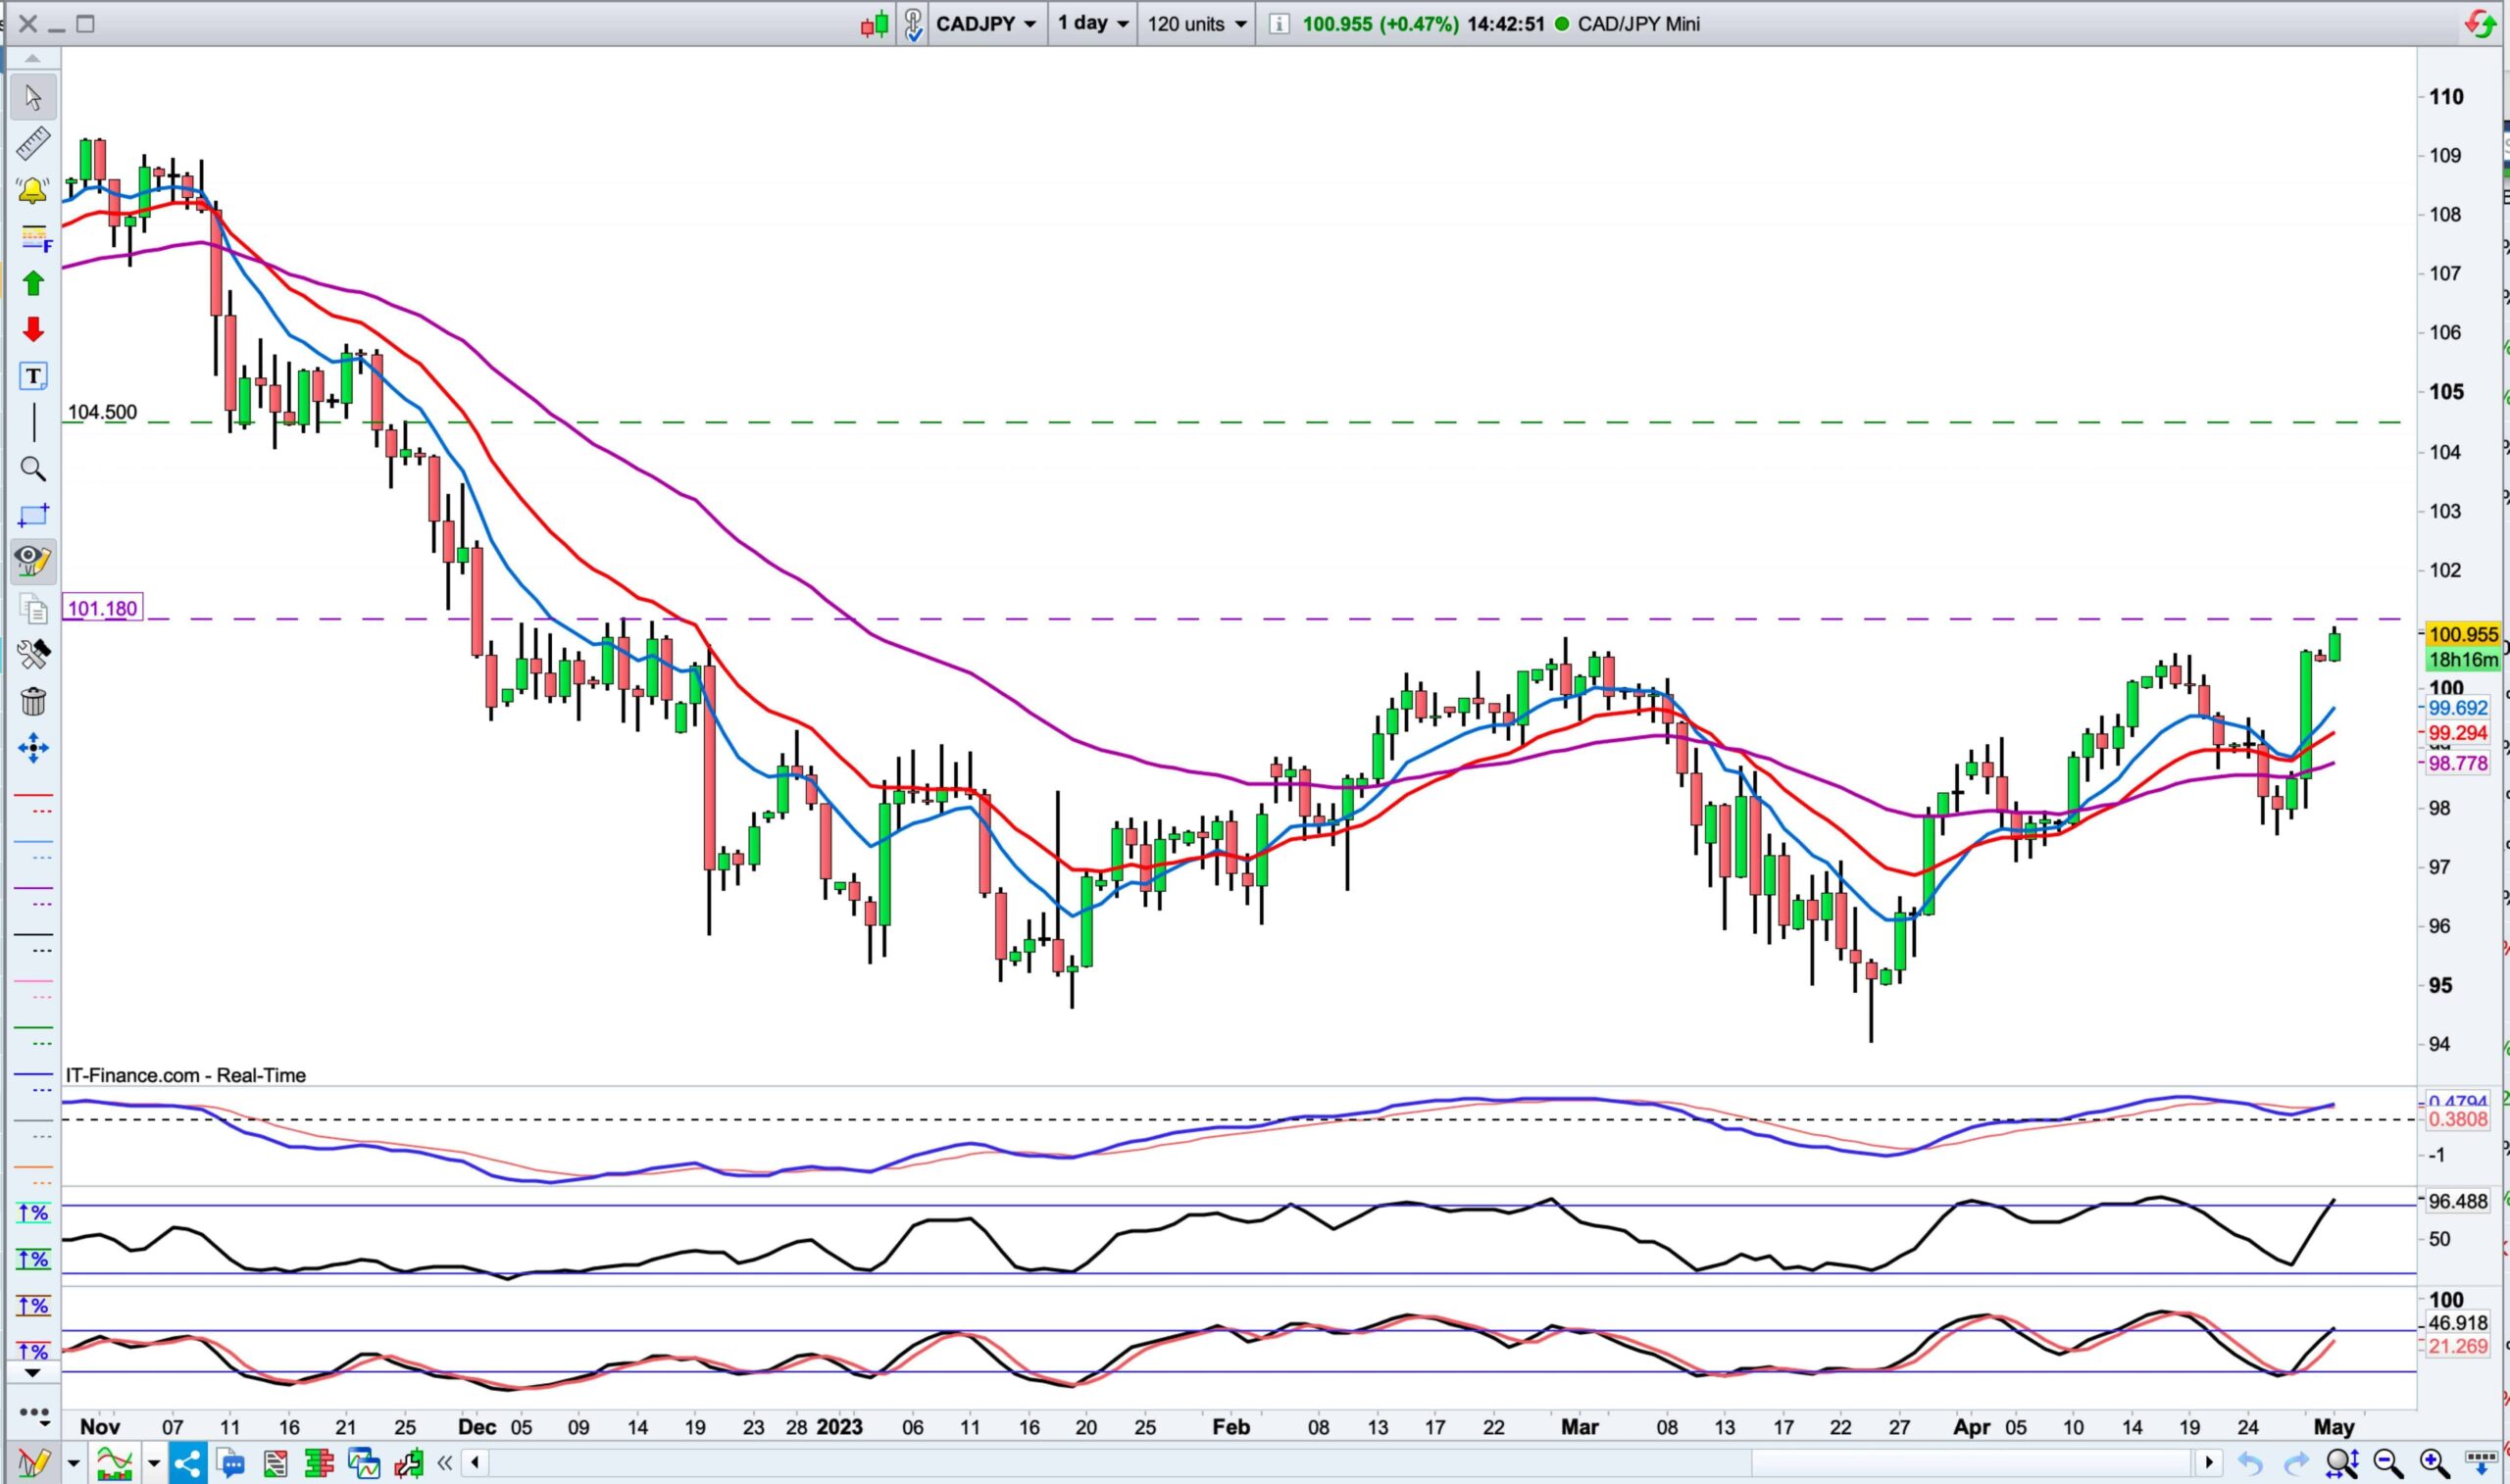Click the 101.180 purple level label
This screenshot has width=2510, height=1484.
pyautogui.click(x=103, y=608)
